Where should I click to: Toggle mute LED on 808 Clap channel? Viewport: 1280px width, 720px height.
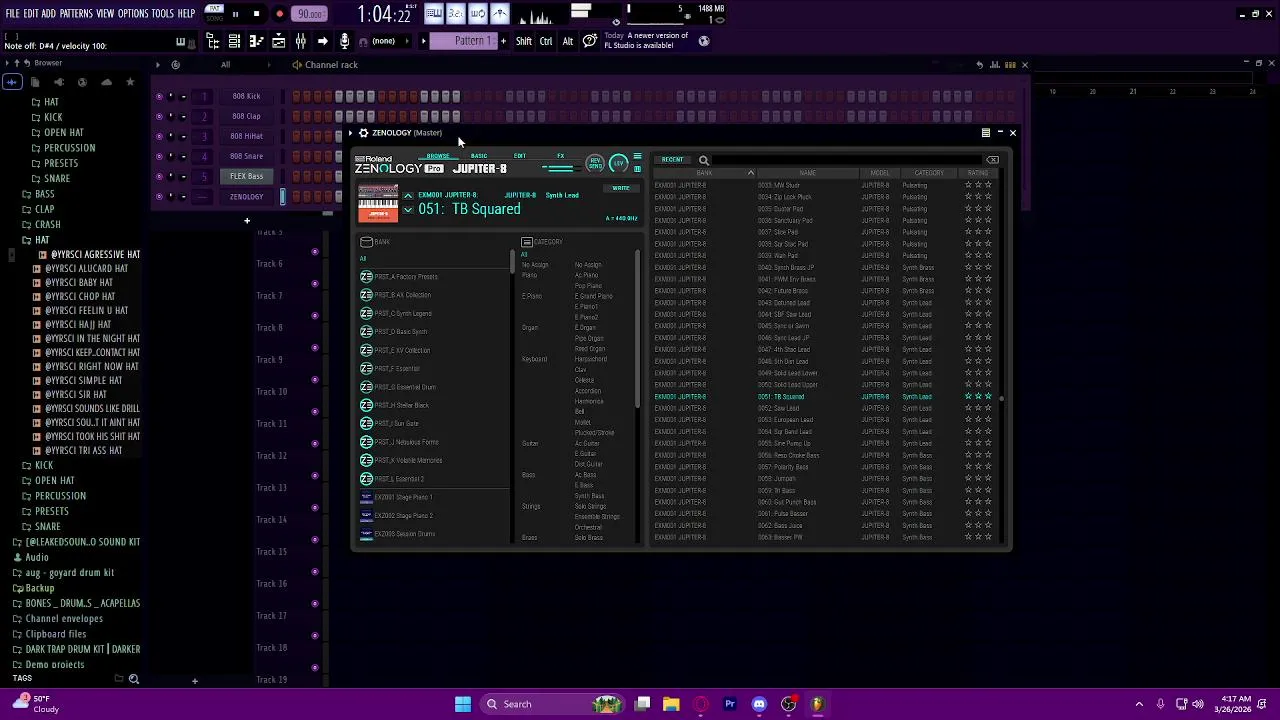point(159,117)
